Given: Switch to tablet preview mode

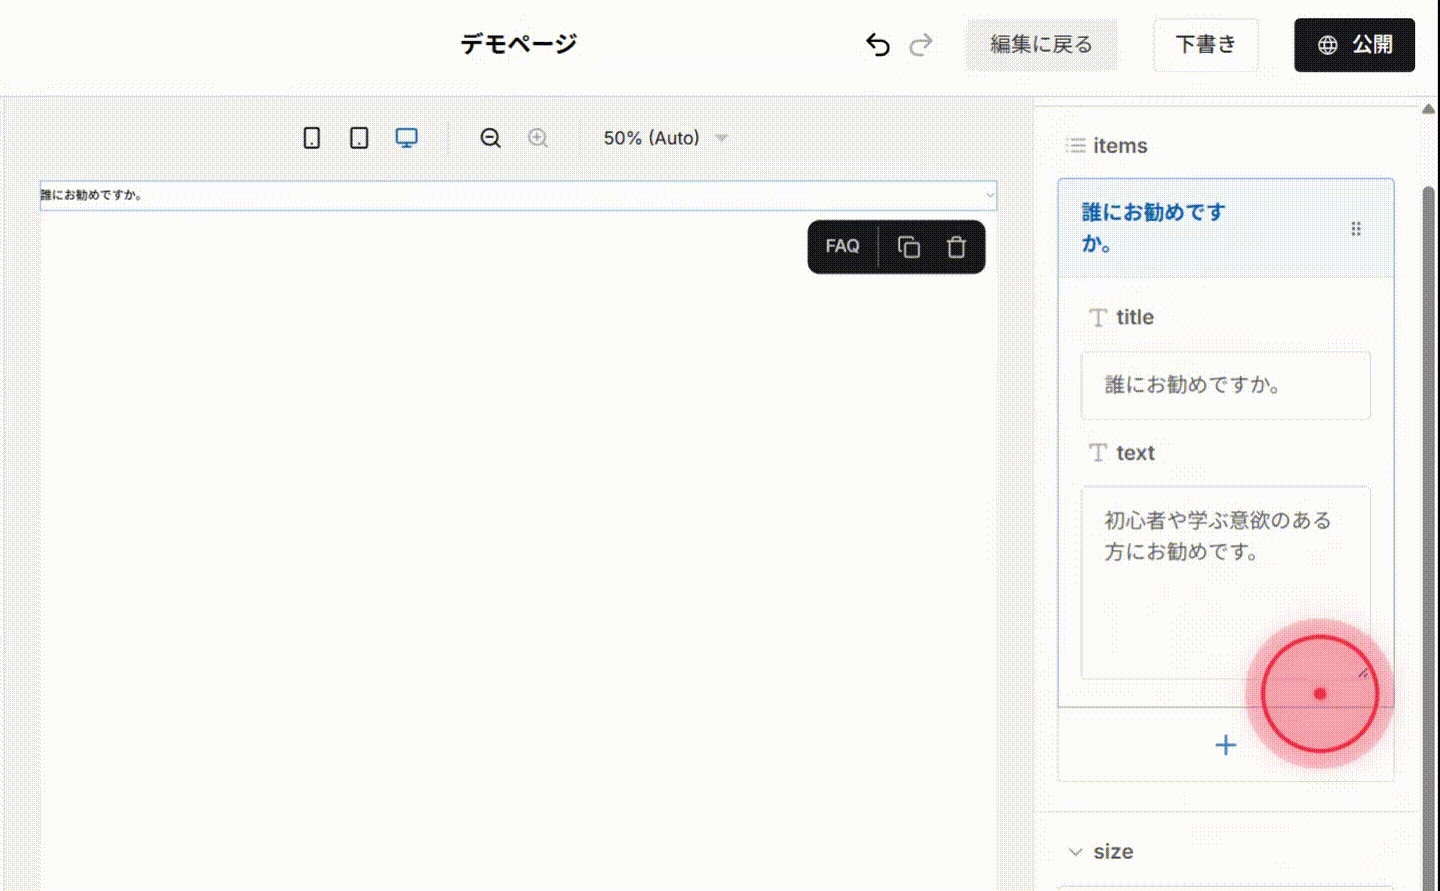Looking at the screenshot, I should 358,138.
